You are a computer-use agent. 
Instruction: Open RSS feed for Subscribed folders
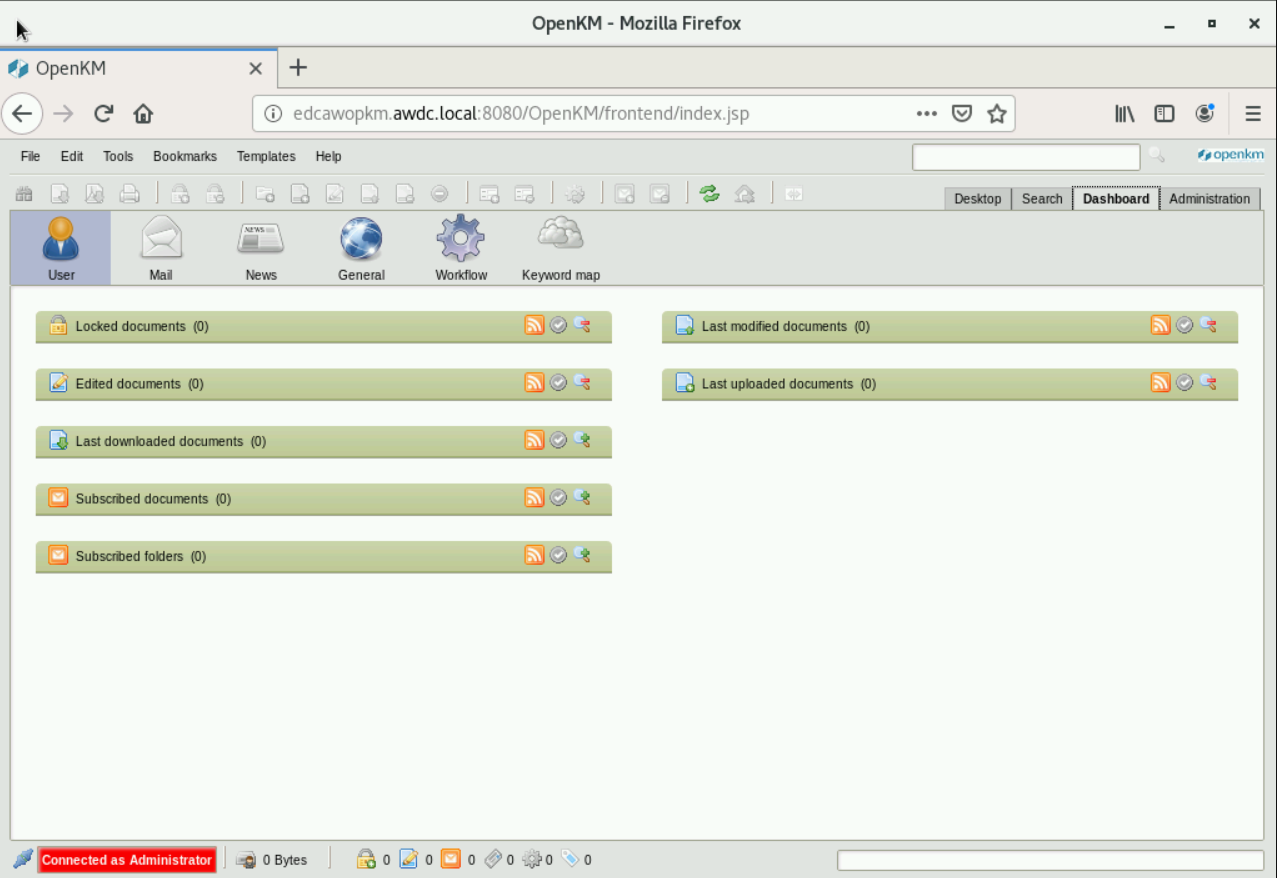coord(535,555)
